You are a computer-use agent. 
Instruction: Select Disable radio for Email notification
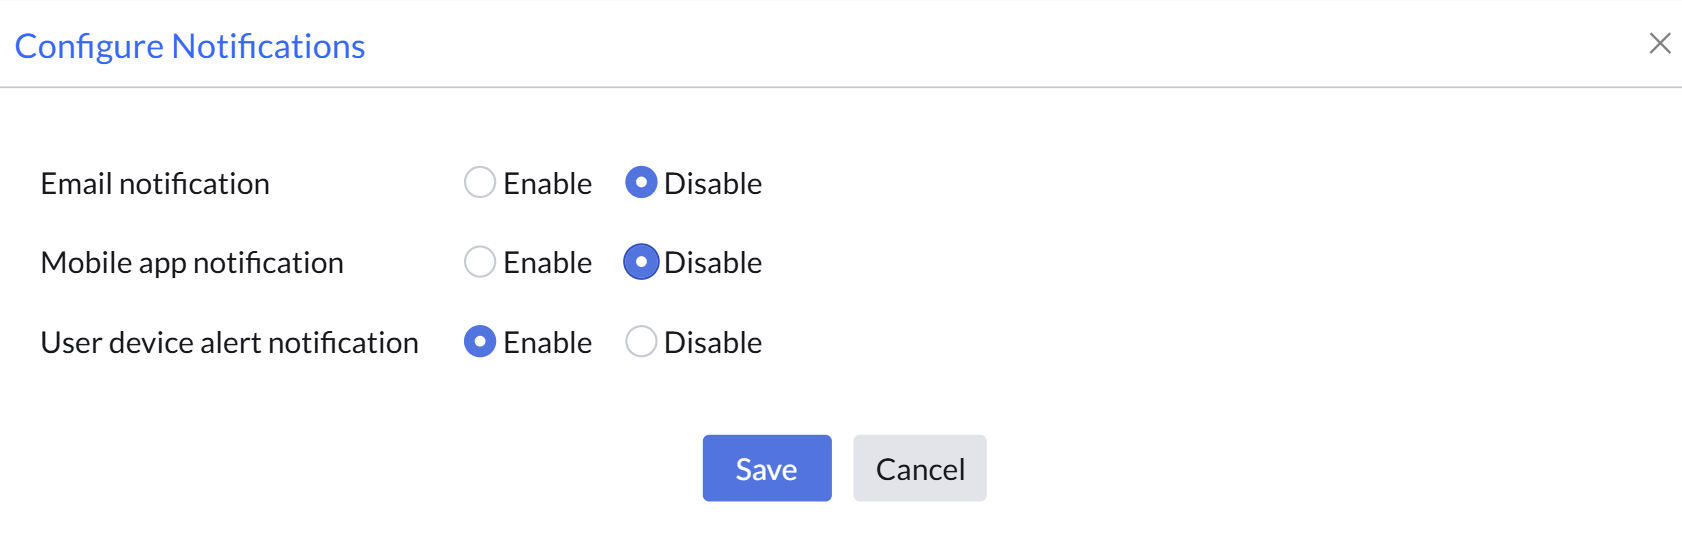[641, 182]
